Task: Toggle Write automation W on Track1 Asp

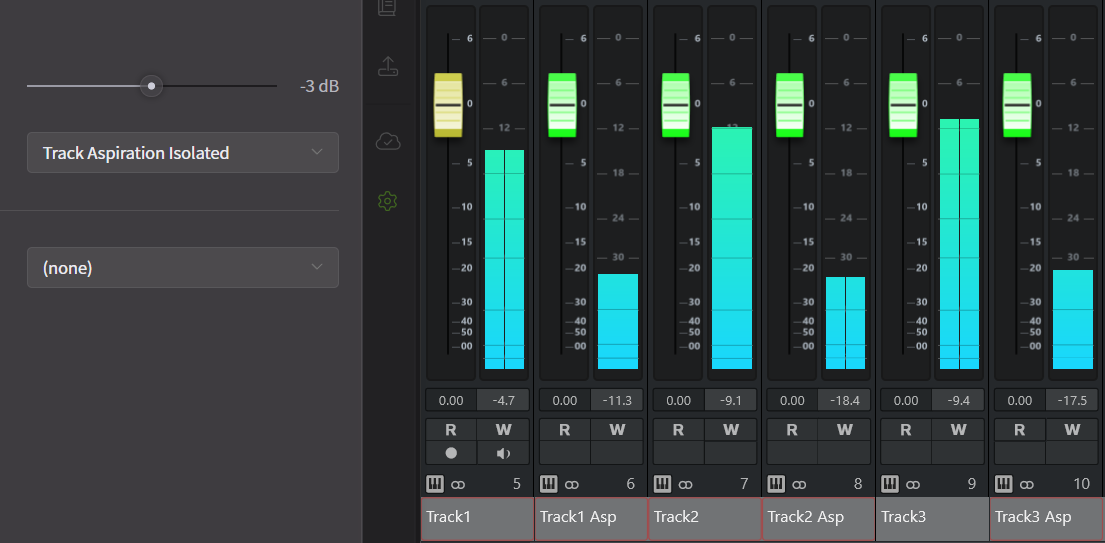Action: [617, 430]
